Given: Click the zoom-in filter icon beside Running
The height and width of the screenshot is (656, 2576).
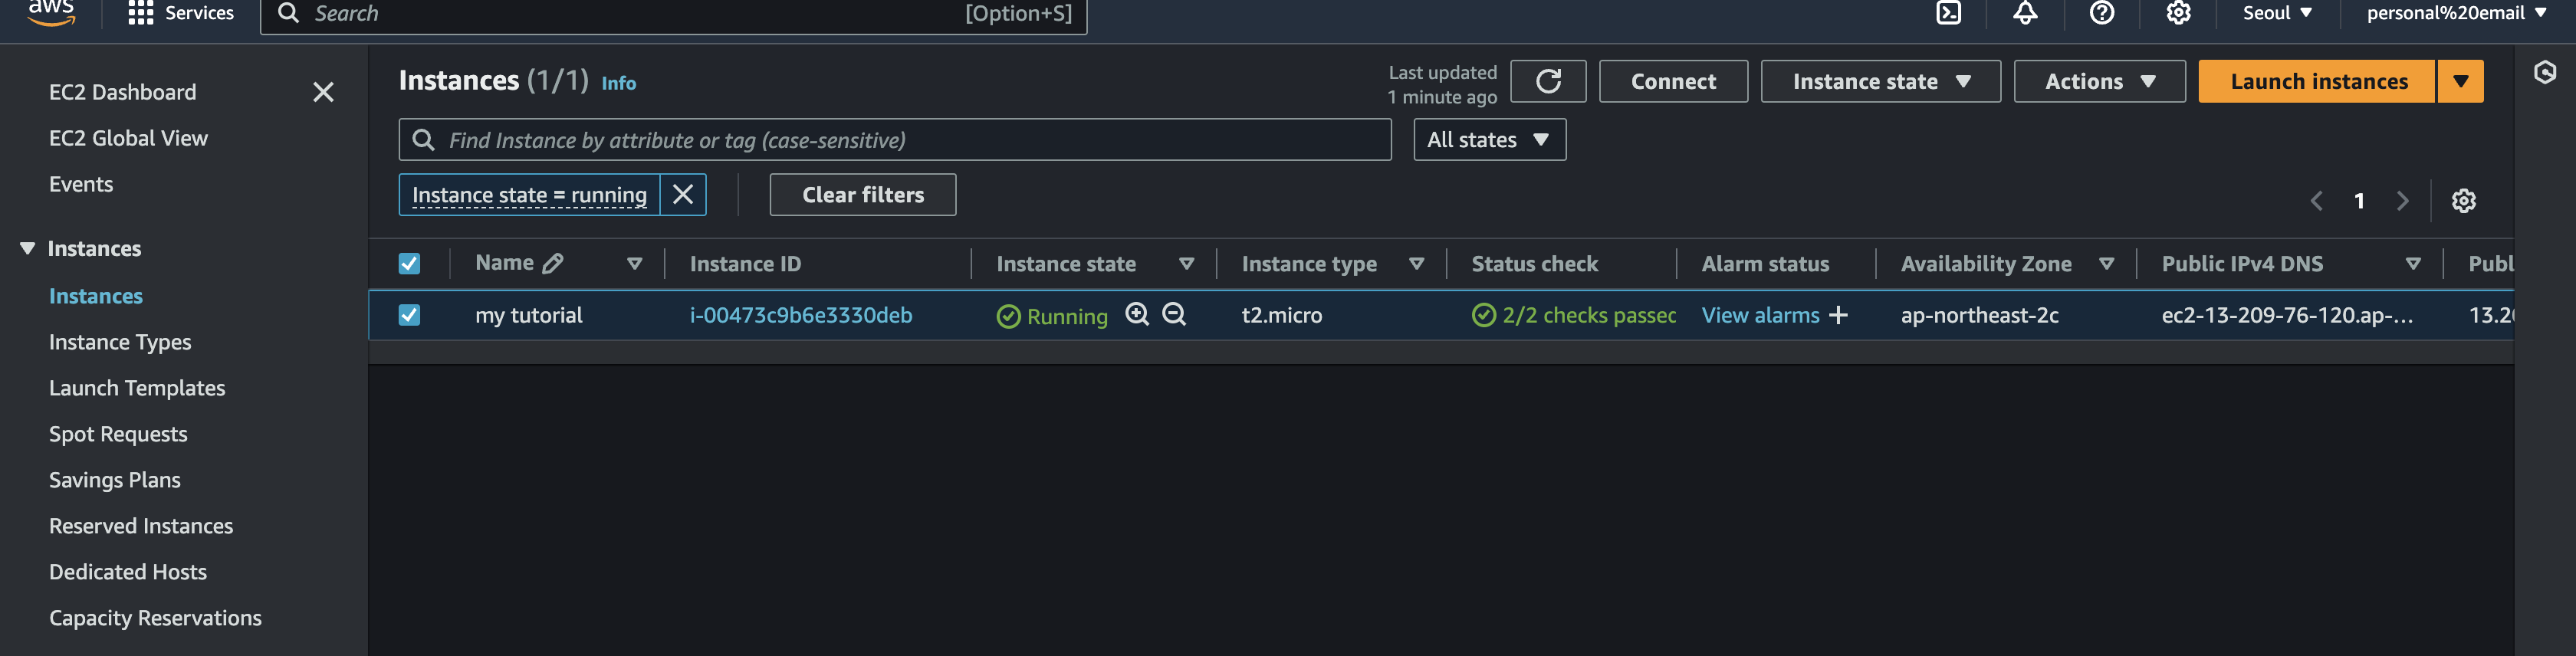Looking at the screenshot, I should click(1137, 315).
